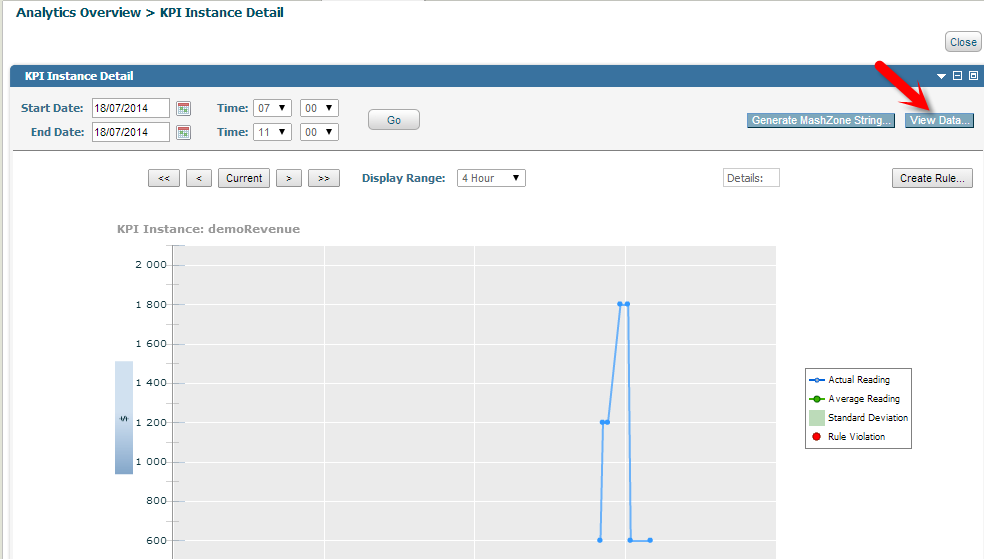Jump forward with the >> button
984x559 pixels.
click(x=323, y=178)
